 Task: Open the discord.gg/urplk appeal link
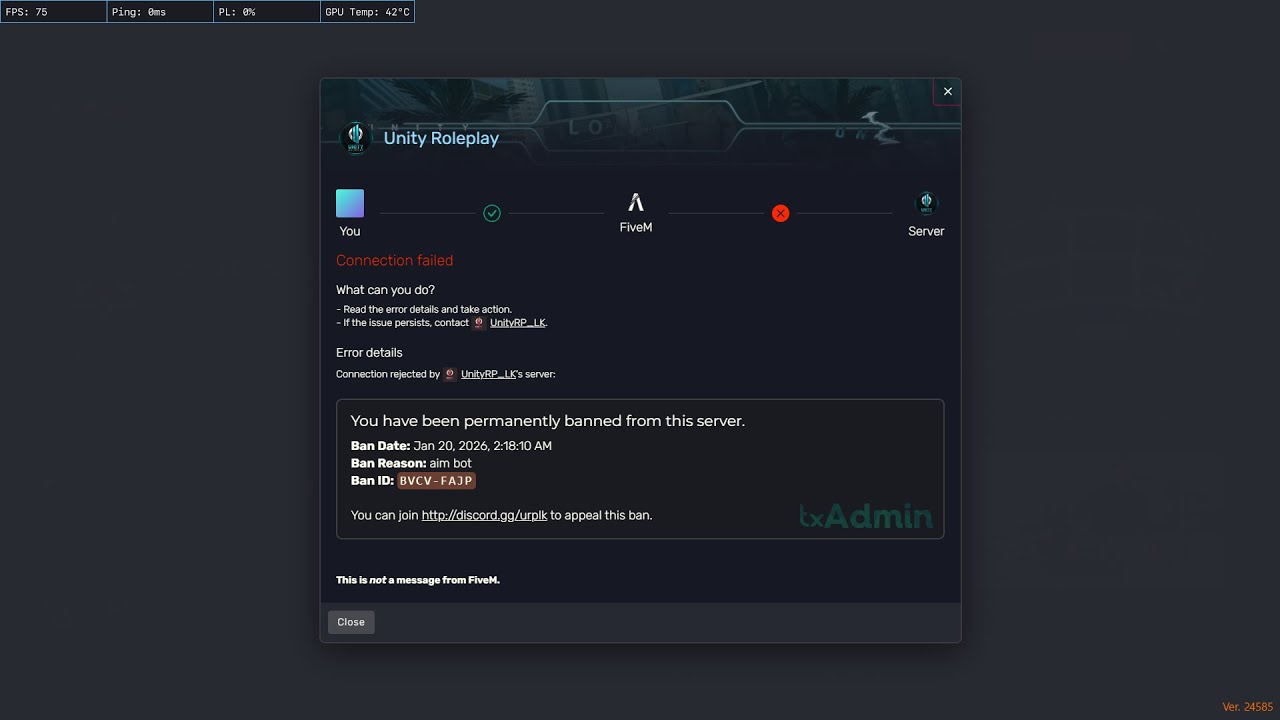pyautogui.click(x=484, y=515)
